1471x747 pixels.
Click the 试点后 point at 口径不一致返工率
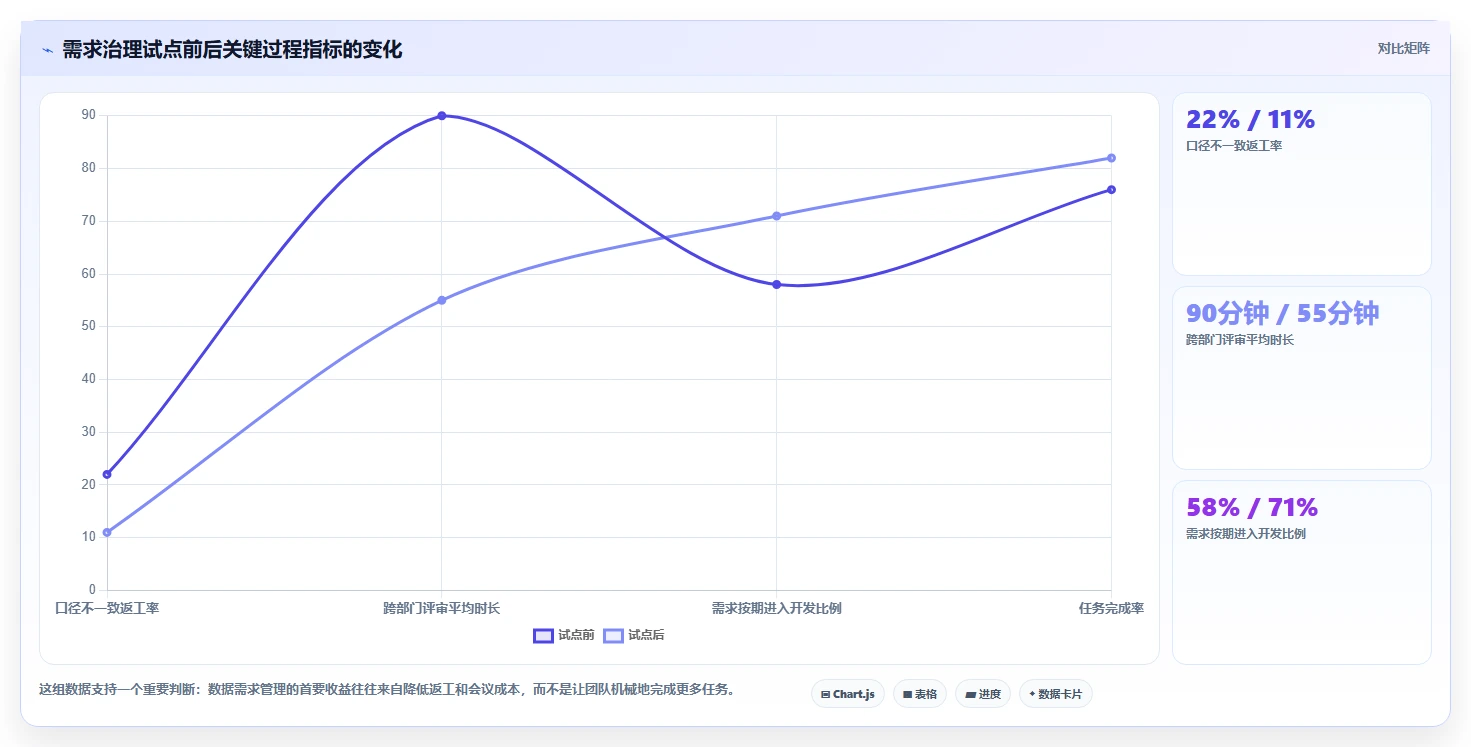(107, 532)
